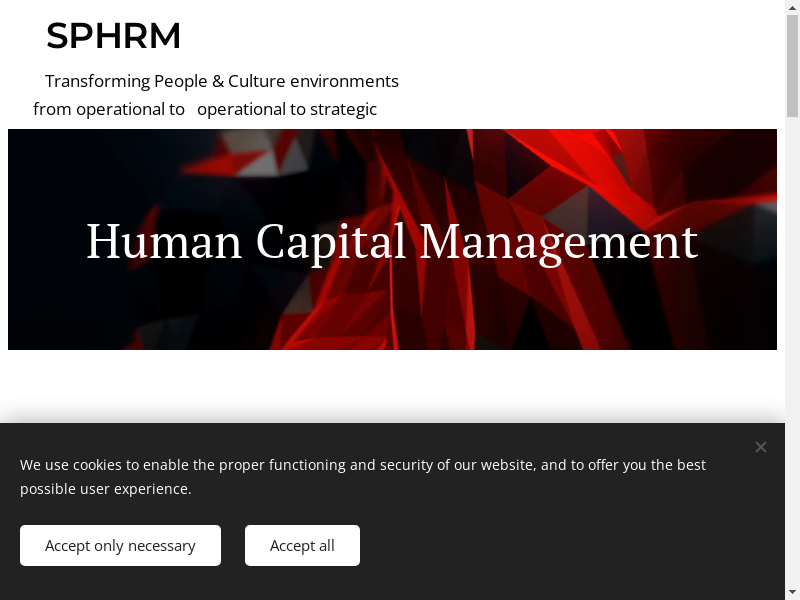The image size is (800, 600).
Task: Dismiss the cookie banner with the X icon
Action: point(761,447)
